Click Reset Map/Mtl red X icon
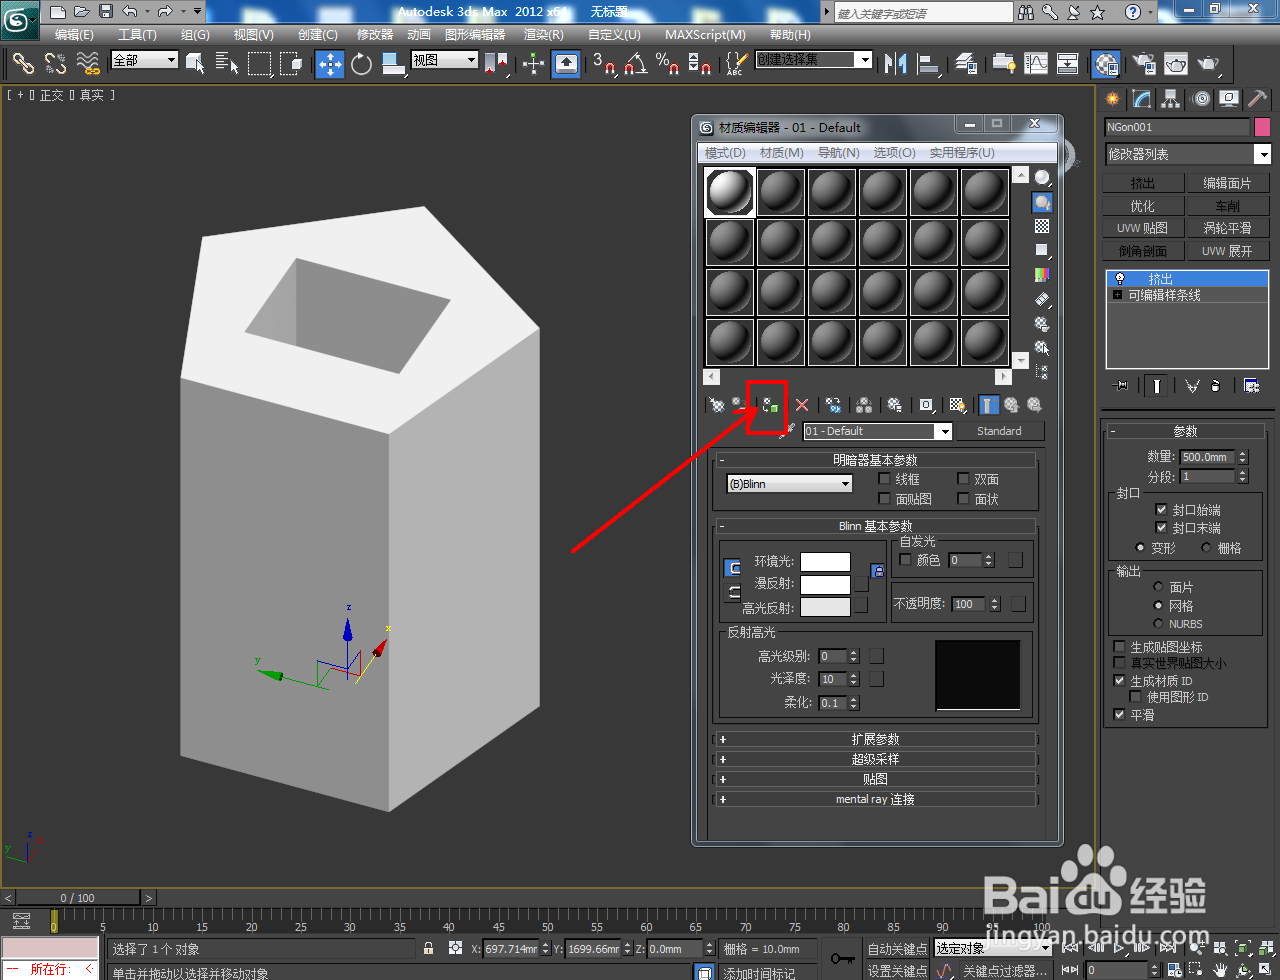This screenshot has width=1280, height=980. point(802,405)
